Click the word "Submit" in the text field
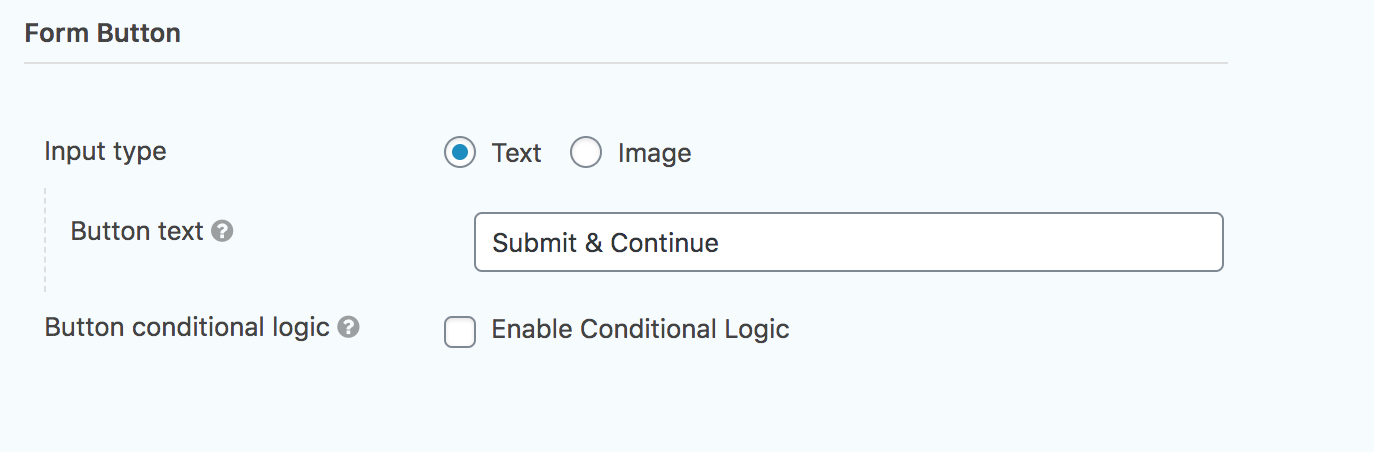The width and height of the screenshot is (1374, 452). (x=534, y=243)
